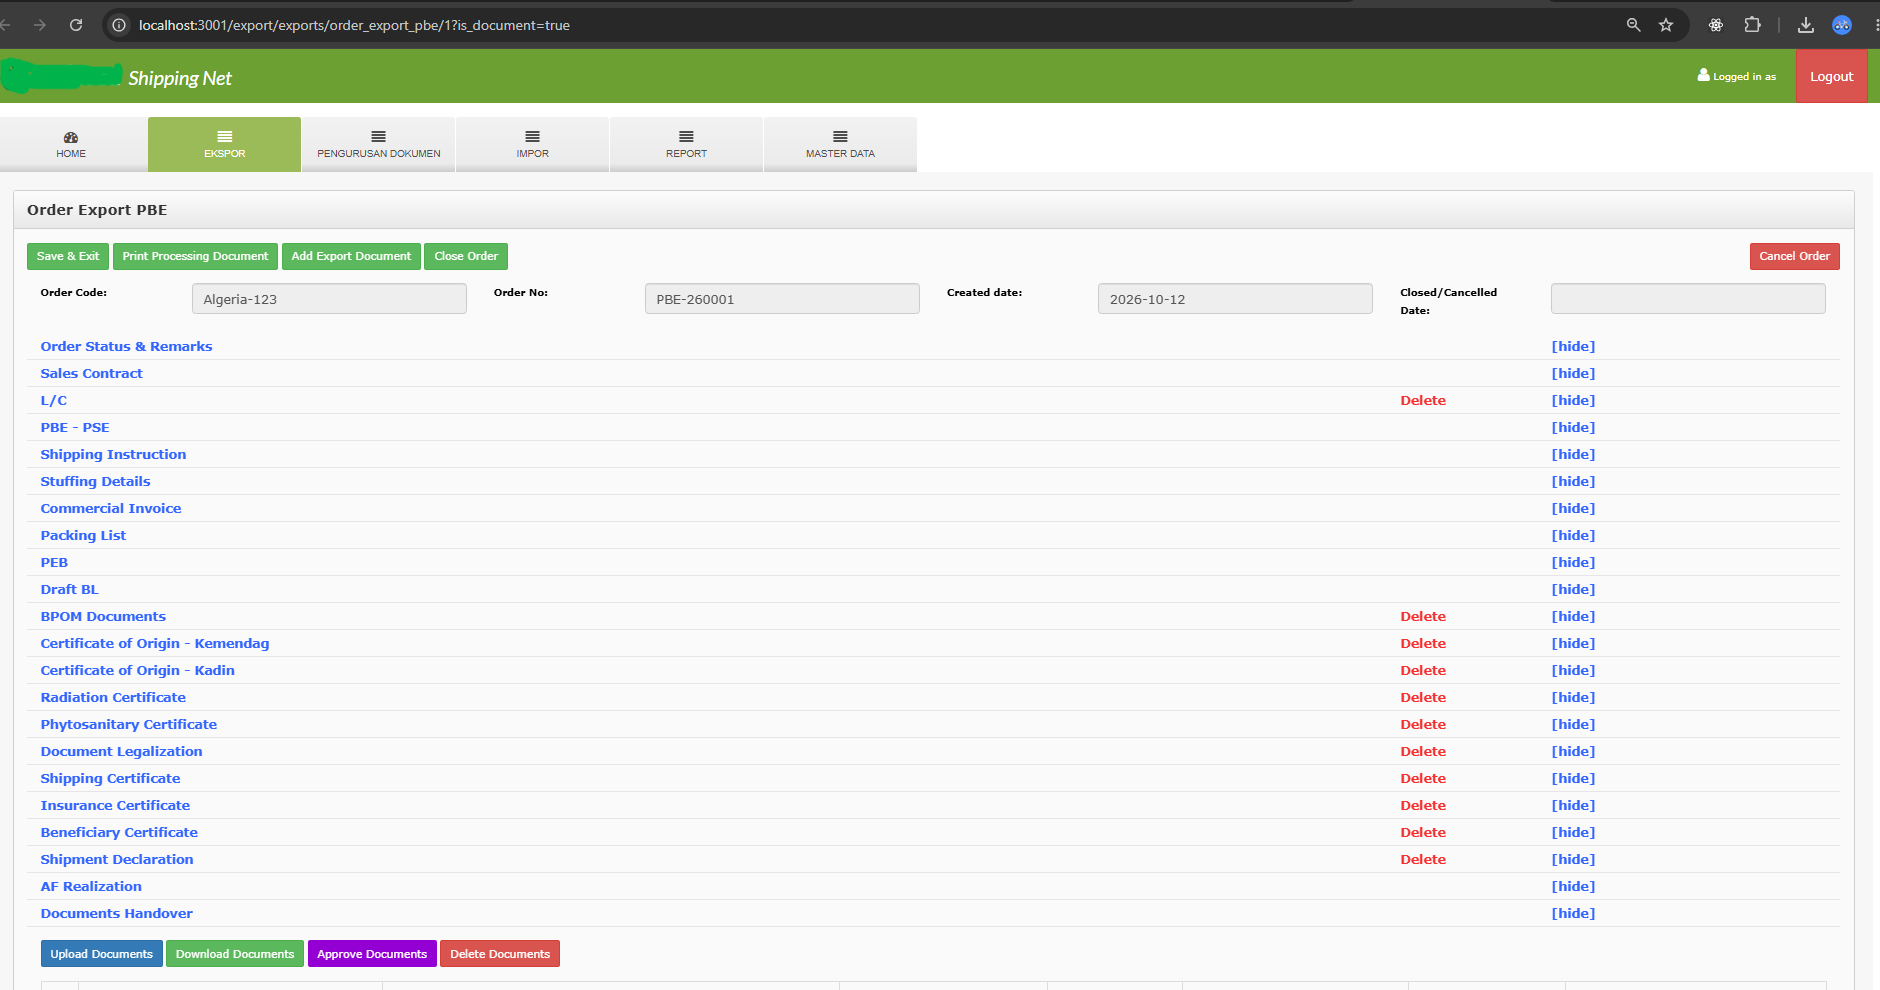1880x990 pixels.
Task: Open the Shipping Instruction link
Action: (x=113, y=454)
